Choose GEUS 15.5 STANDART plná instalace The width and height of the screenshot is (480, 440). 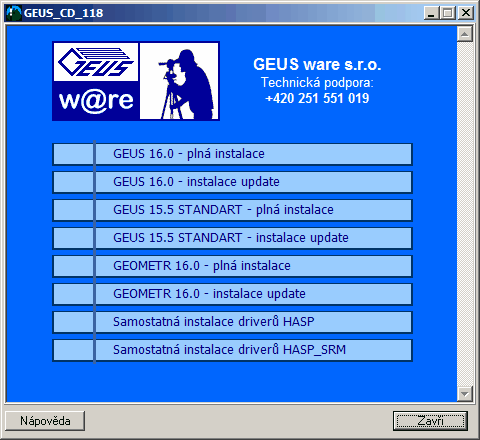(x=232, y=210)
